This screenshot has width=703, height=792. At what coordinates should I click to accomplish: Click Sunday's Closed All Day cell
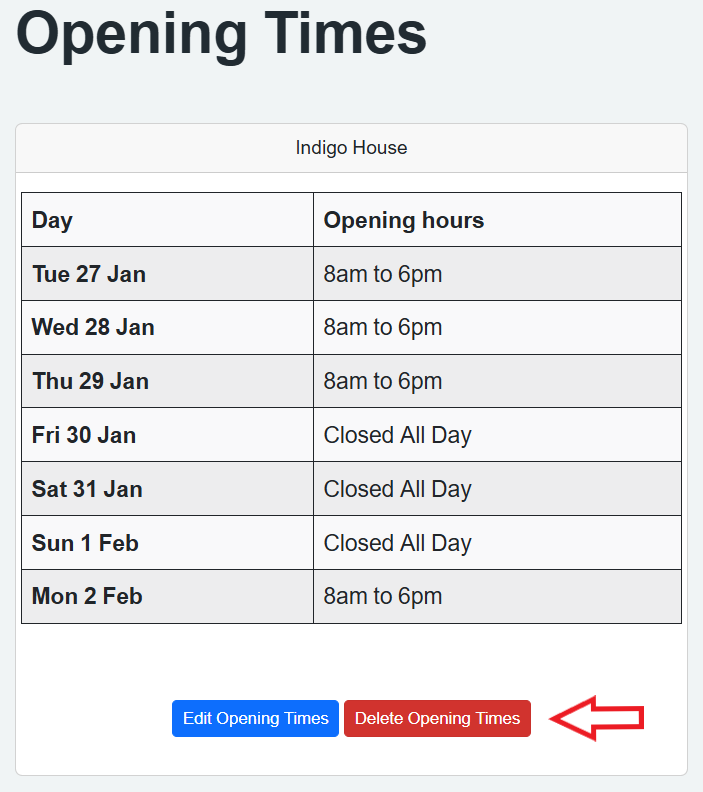[397, 543]
